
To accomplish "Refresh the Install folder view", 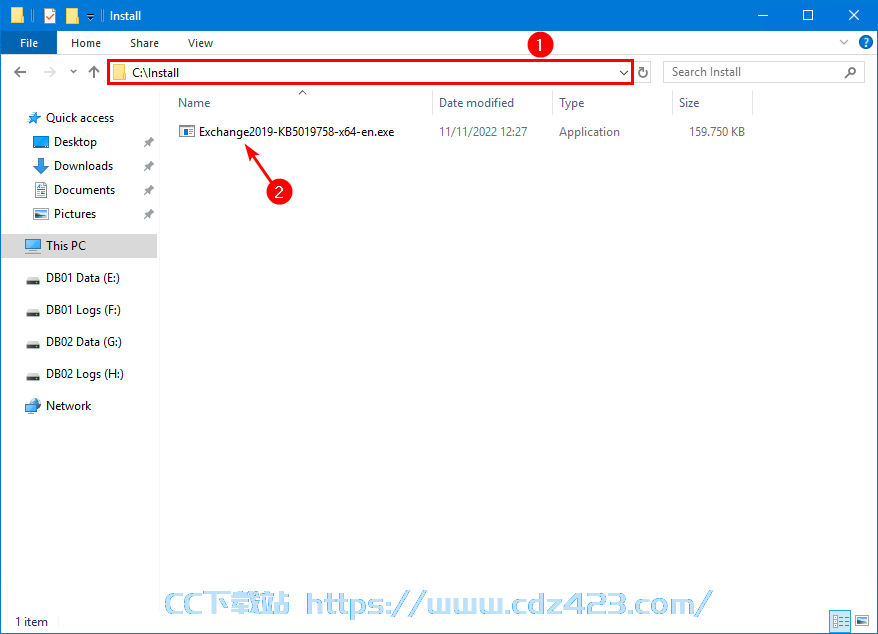I will coord(643,73).
